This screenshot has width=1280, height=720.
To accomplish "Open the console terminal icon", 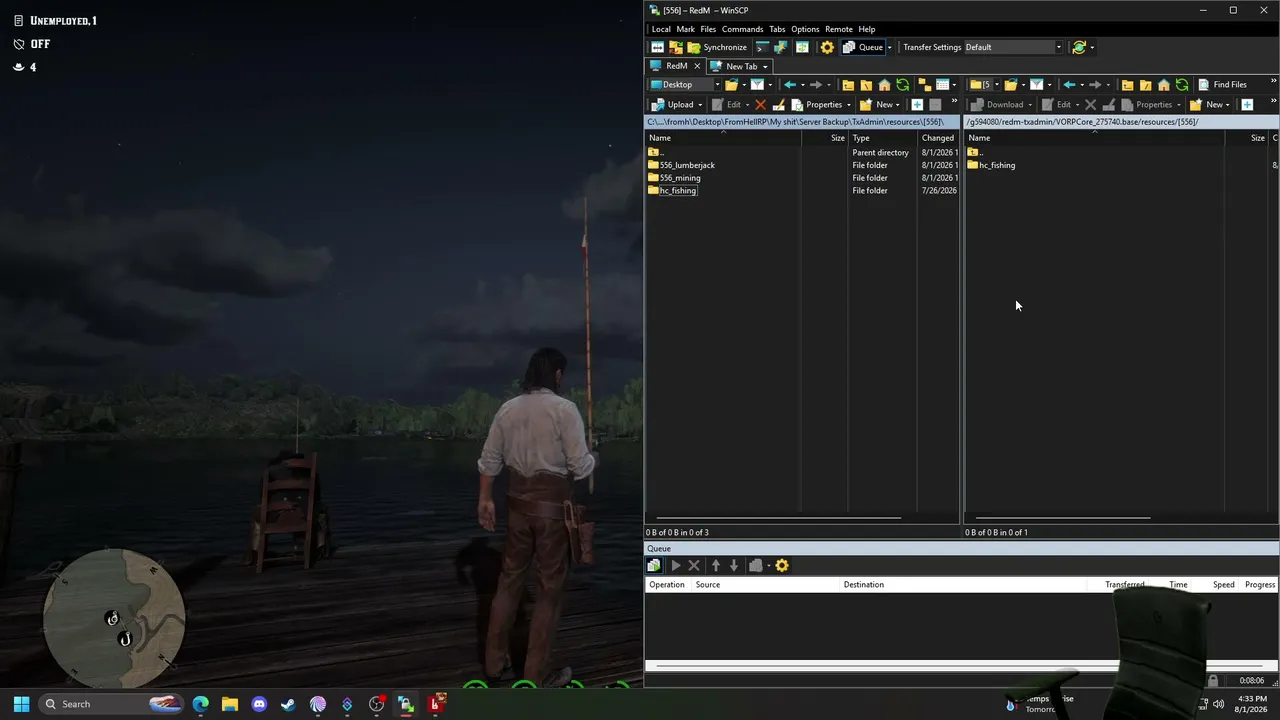I will 762,47.
